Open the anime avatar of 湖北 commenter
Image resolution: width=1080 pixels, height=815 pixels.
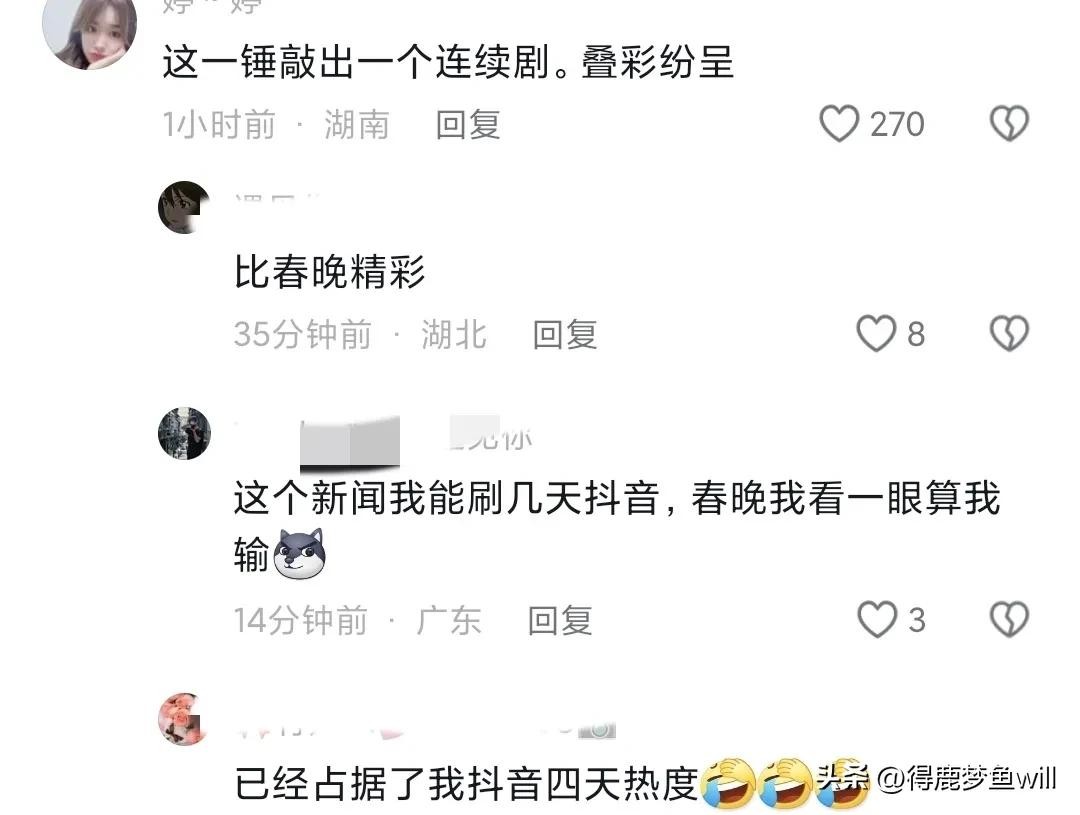(184, 207)
